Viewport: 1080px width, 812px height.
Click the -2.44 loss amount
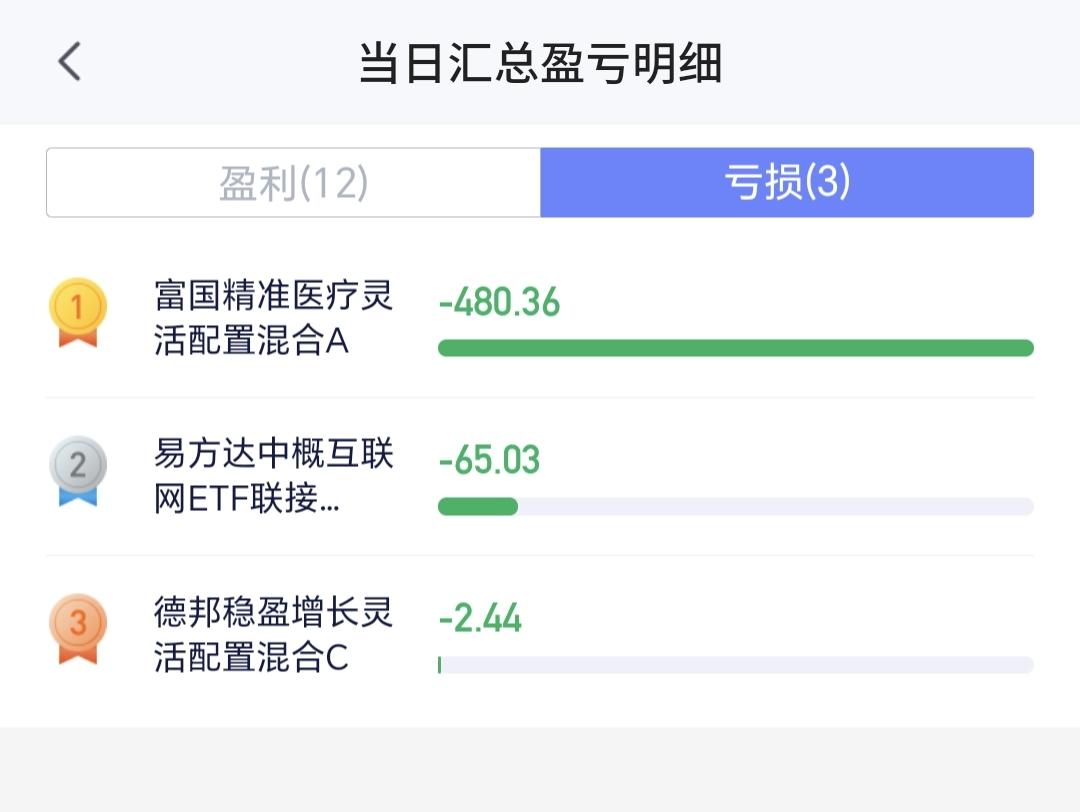coord(480,618)
